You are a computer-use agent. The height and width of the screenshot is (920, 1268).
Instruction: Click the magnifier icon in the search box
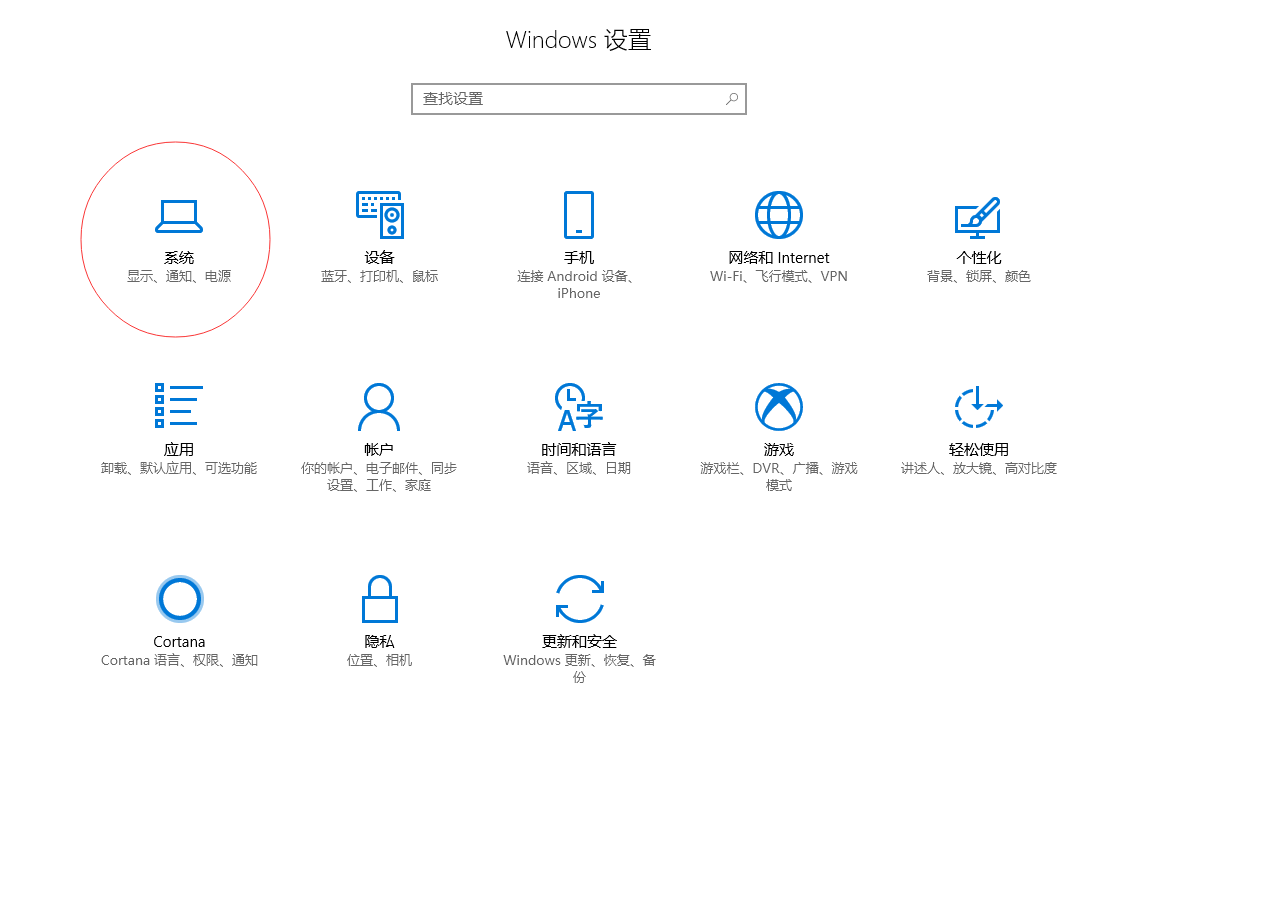pyautogui.click(x=732, y=99)
